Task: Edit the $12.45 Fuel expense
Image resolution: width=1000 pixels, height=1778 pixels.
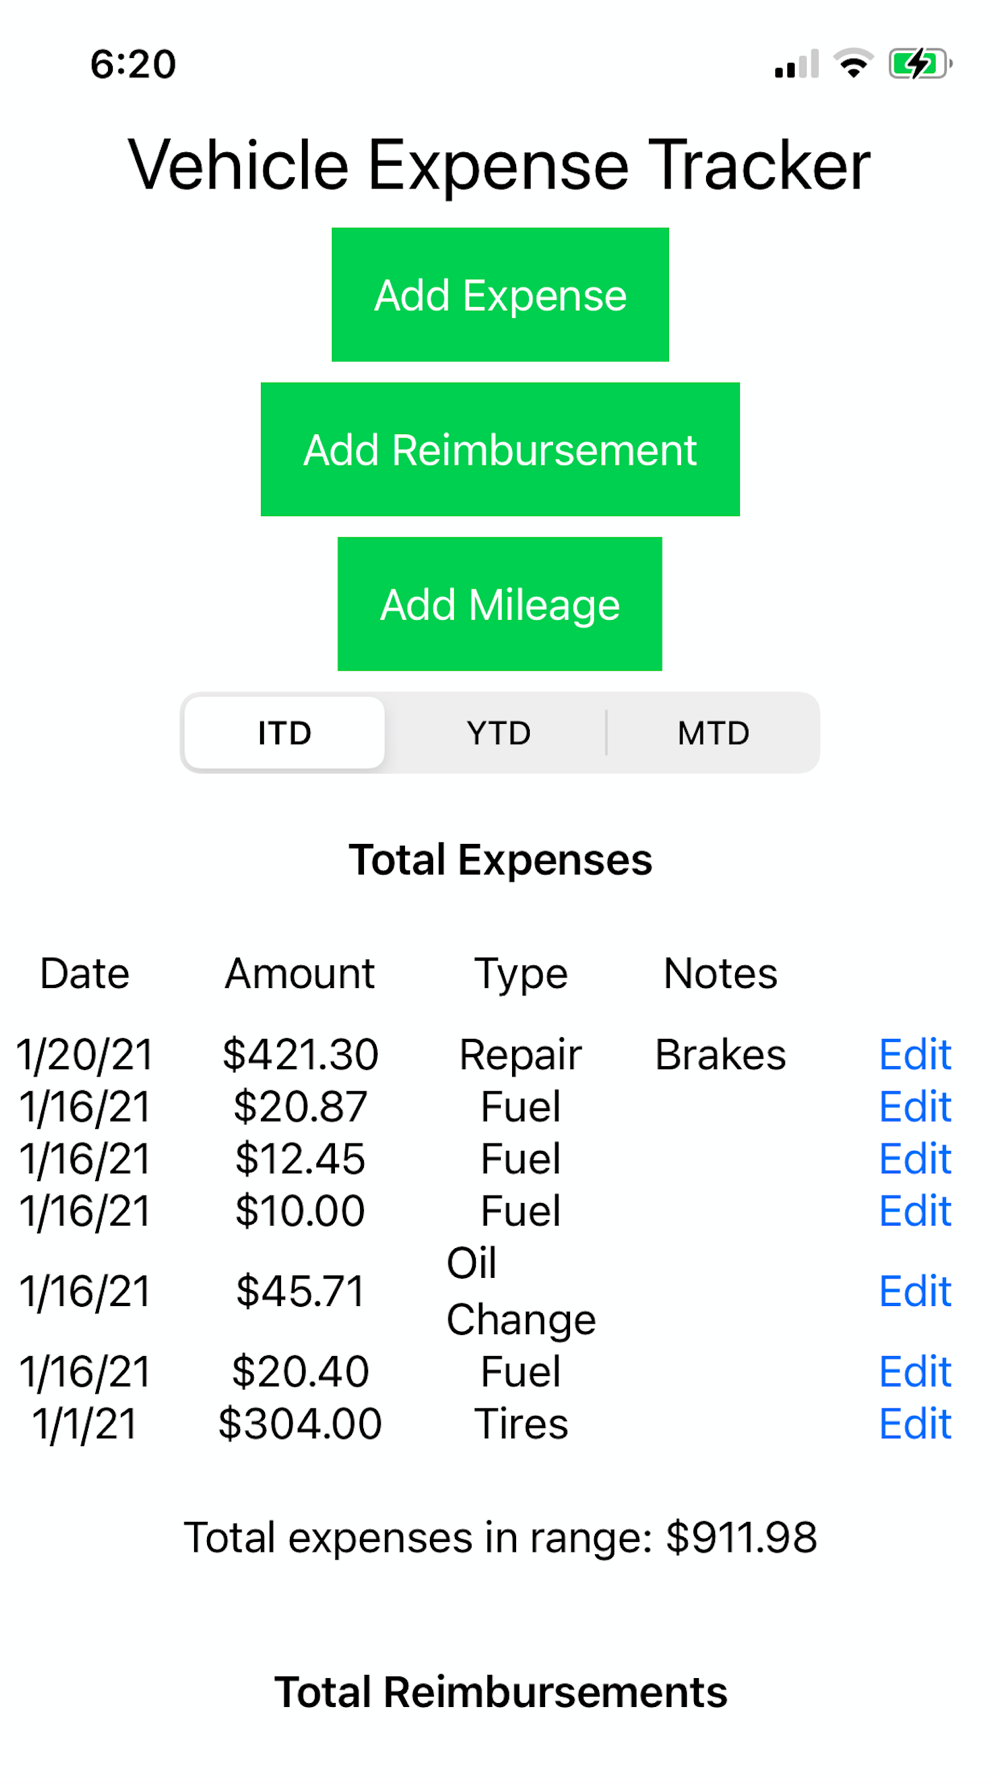Action: point(914,1159)
